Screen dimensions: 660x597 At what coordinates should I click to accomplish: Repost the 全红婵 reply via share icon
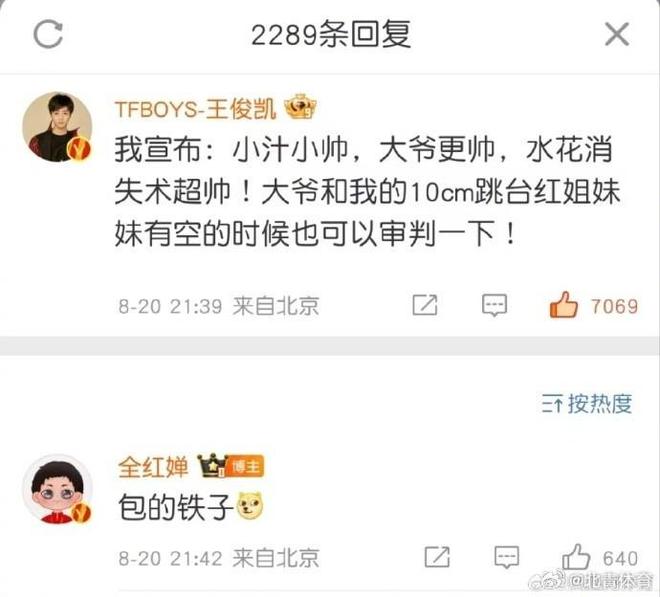pyautogui.click(x=437, y=557)
